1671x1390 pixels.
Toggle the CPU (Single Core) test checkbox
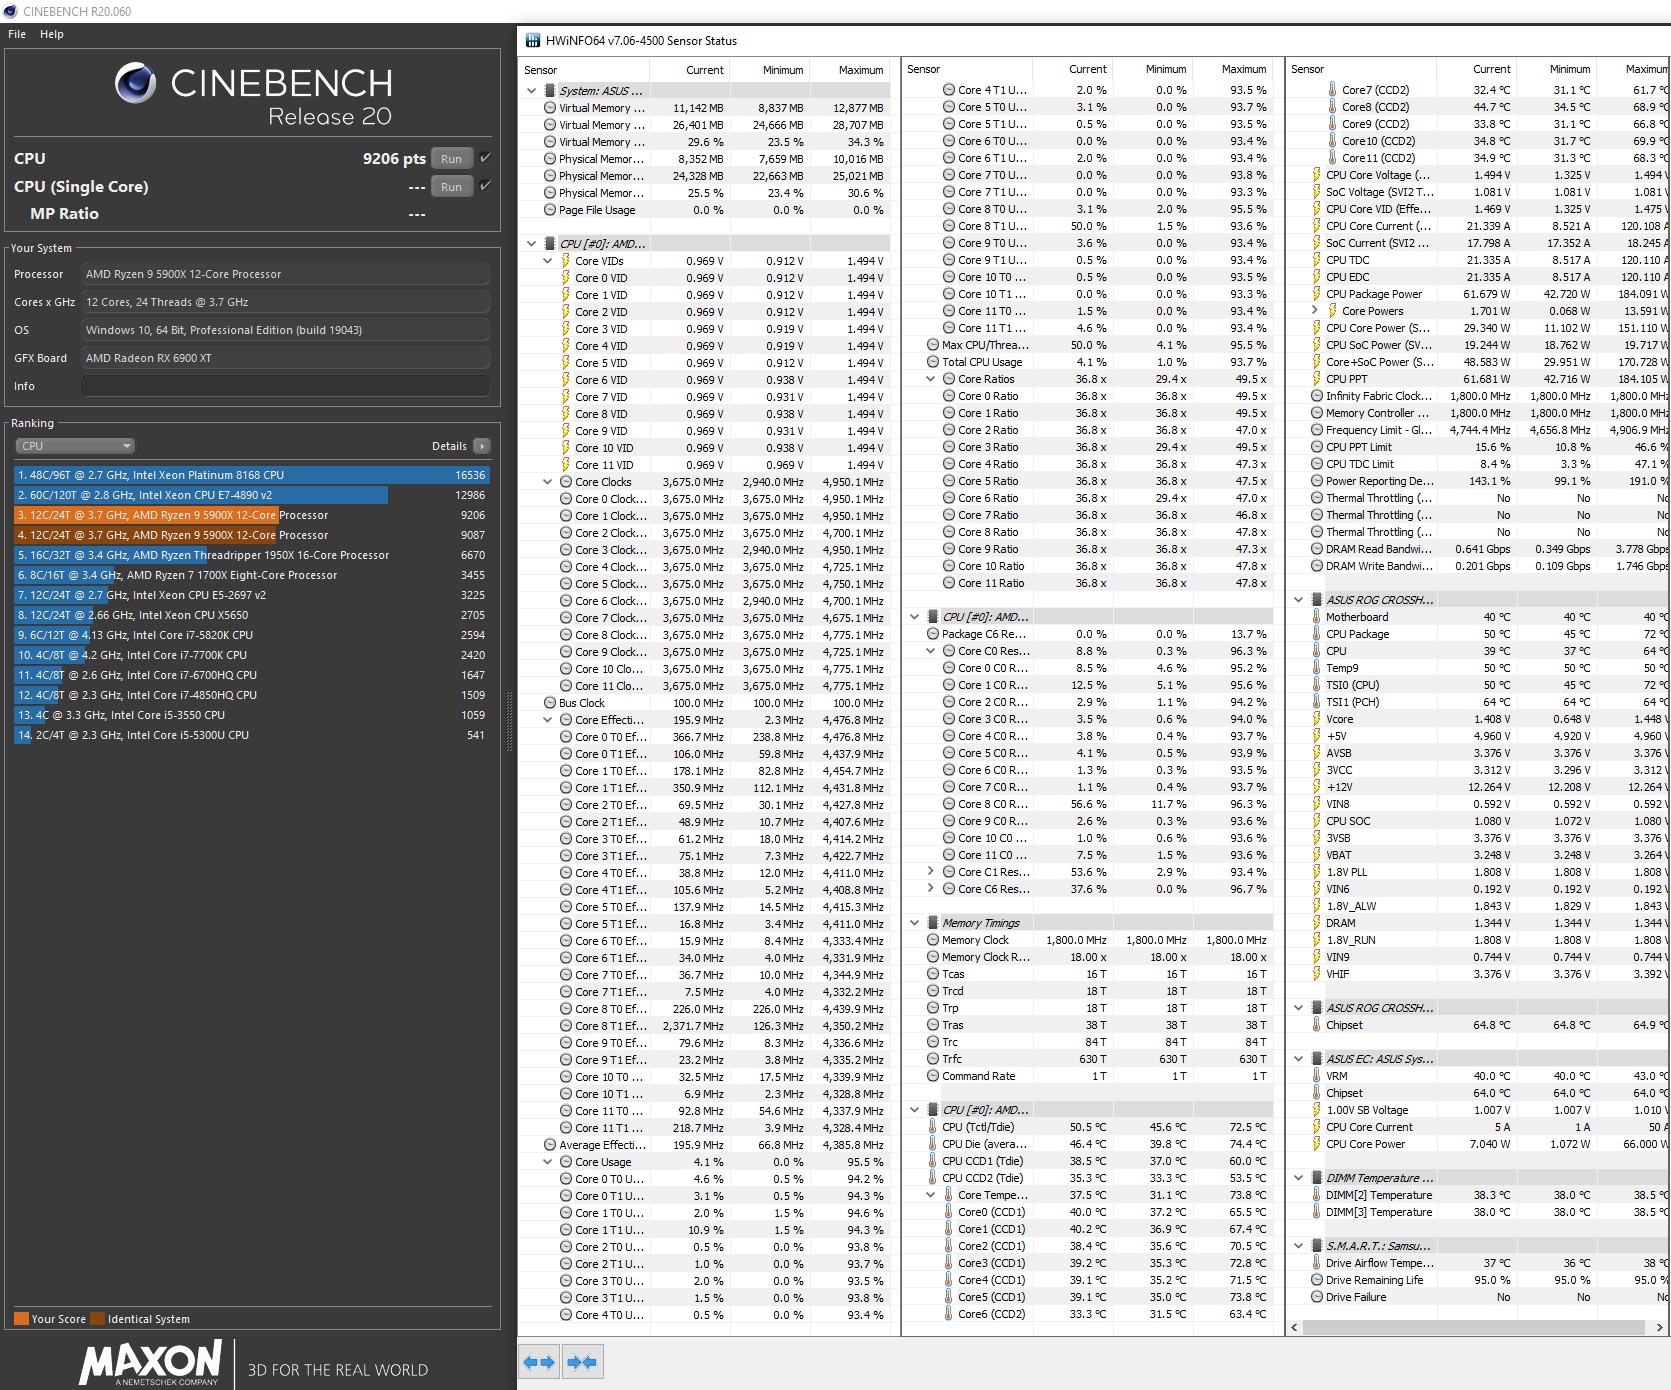tap(485, 186)
